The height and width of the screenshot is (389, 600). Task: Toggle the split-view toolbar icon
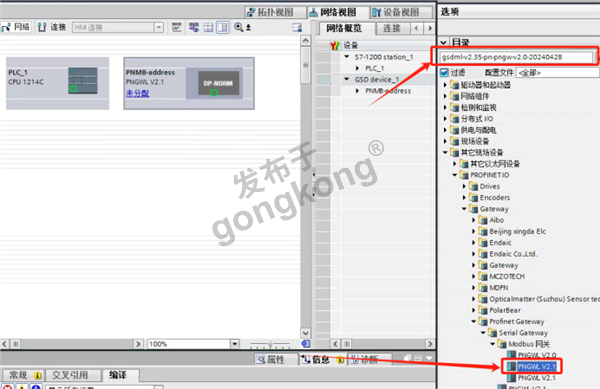point(222,27)
